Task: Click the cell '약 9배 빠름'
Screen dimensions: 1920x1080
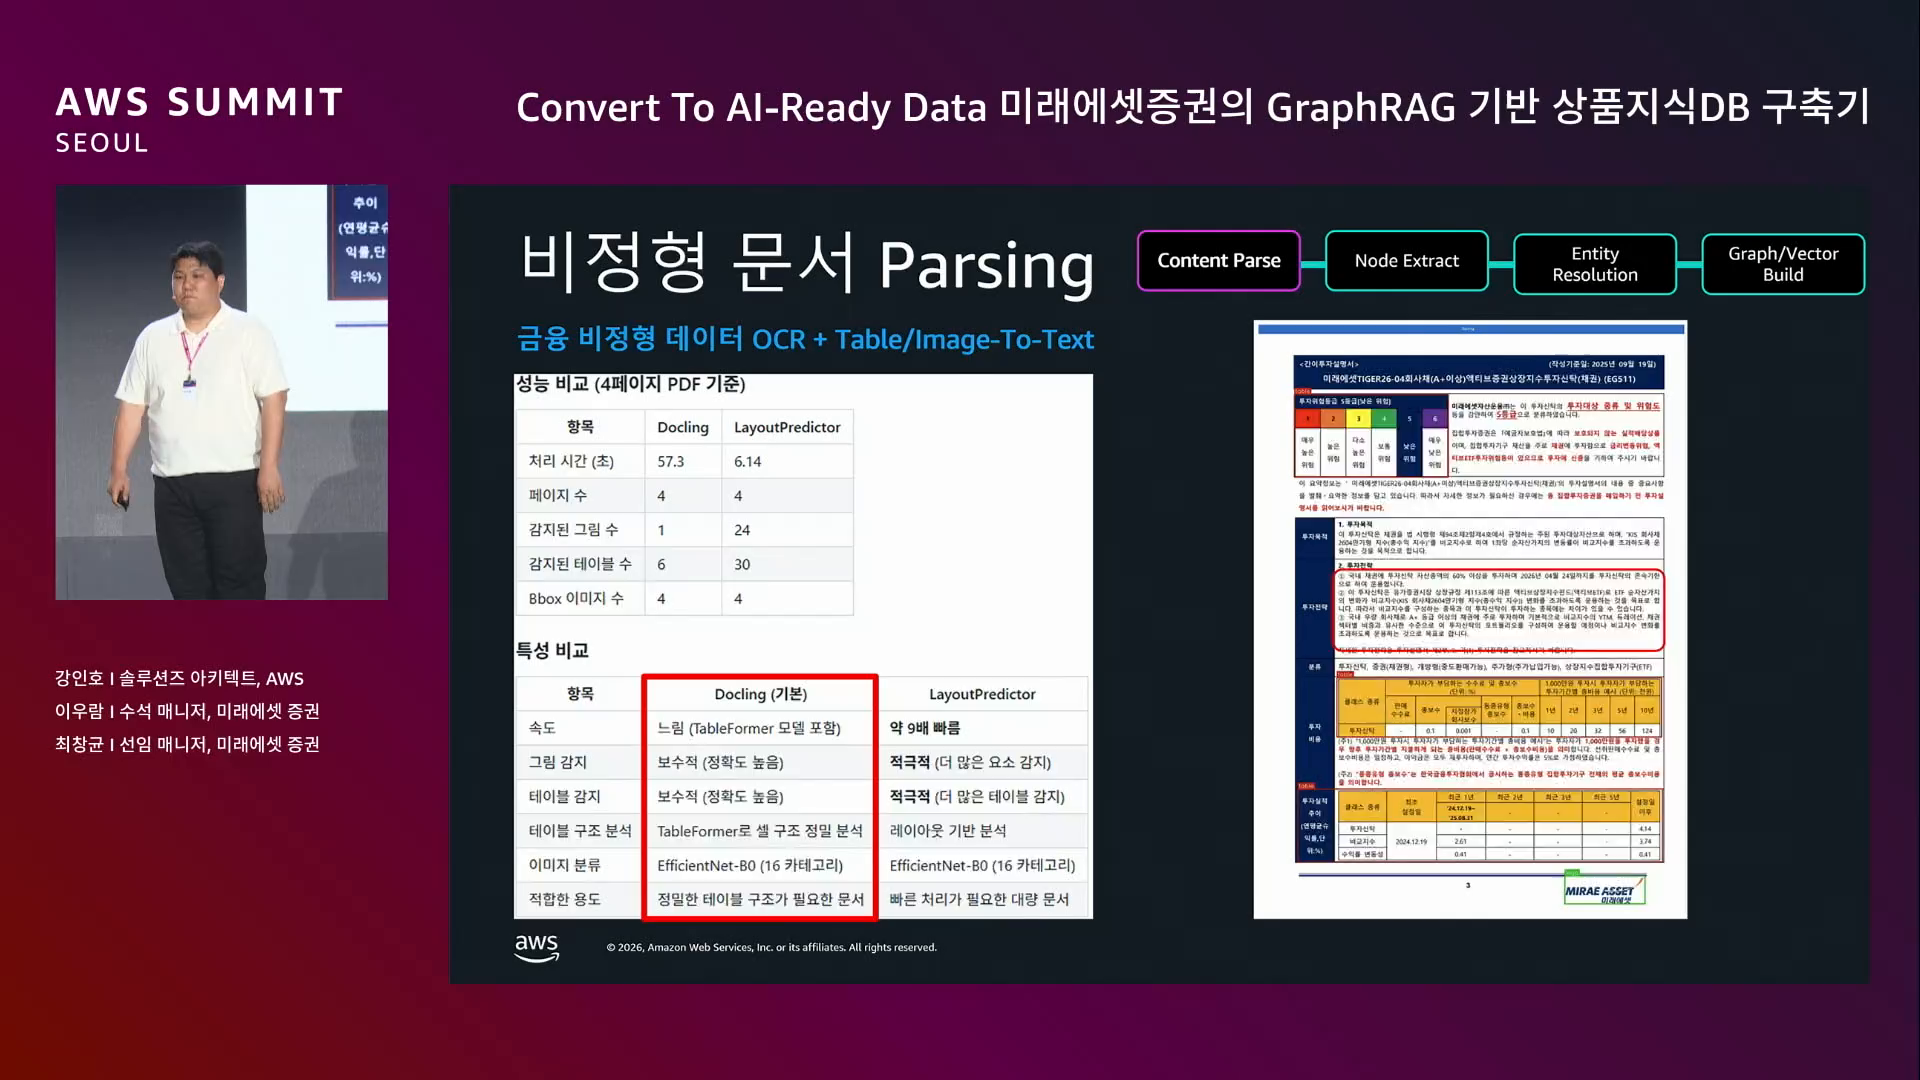Action: tap(925, 728)
